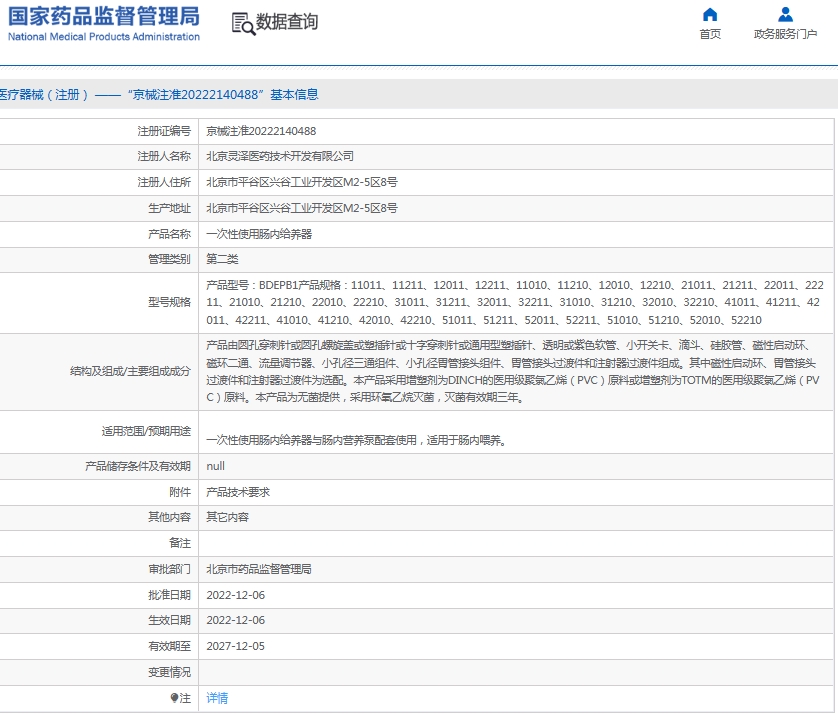Open the 政务服务门户 user icon

pos(785,14)
